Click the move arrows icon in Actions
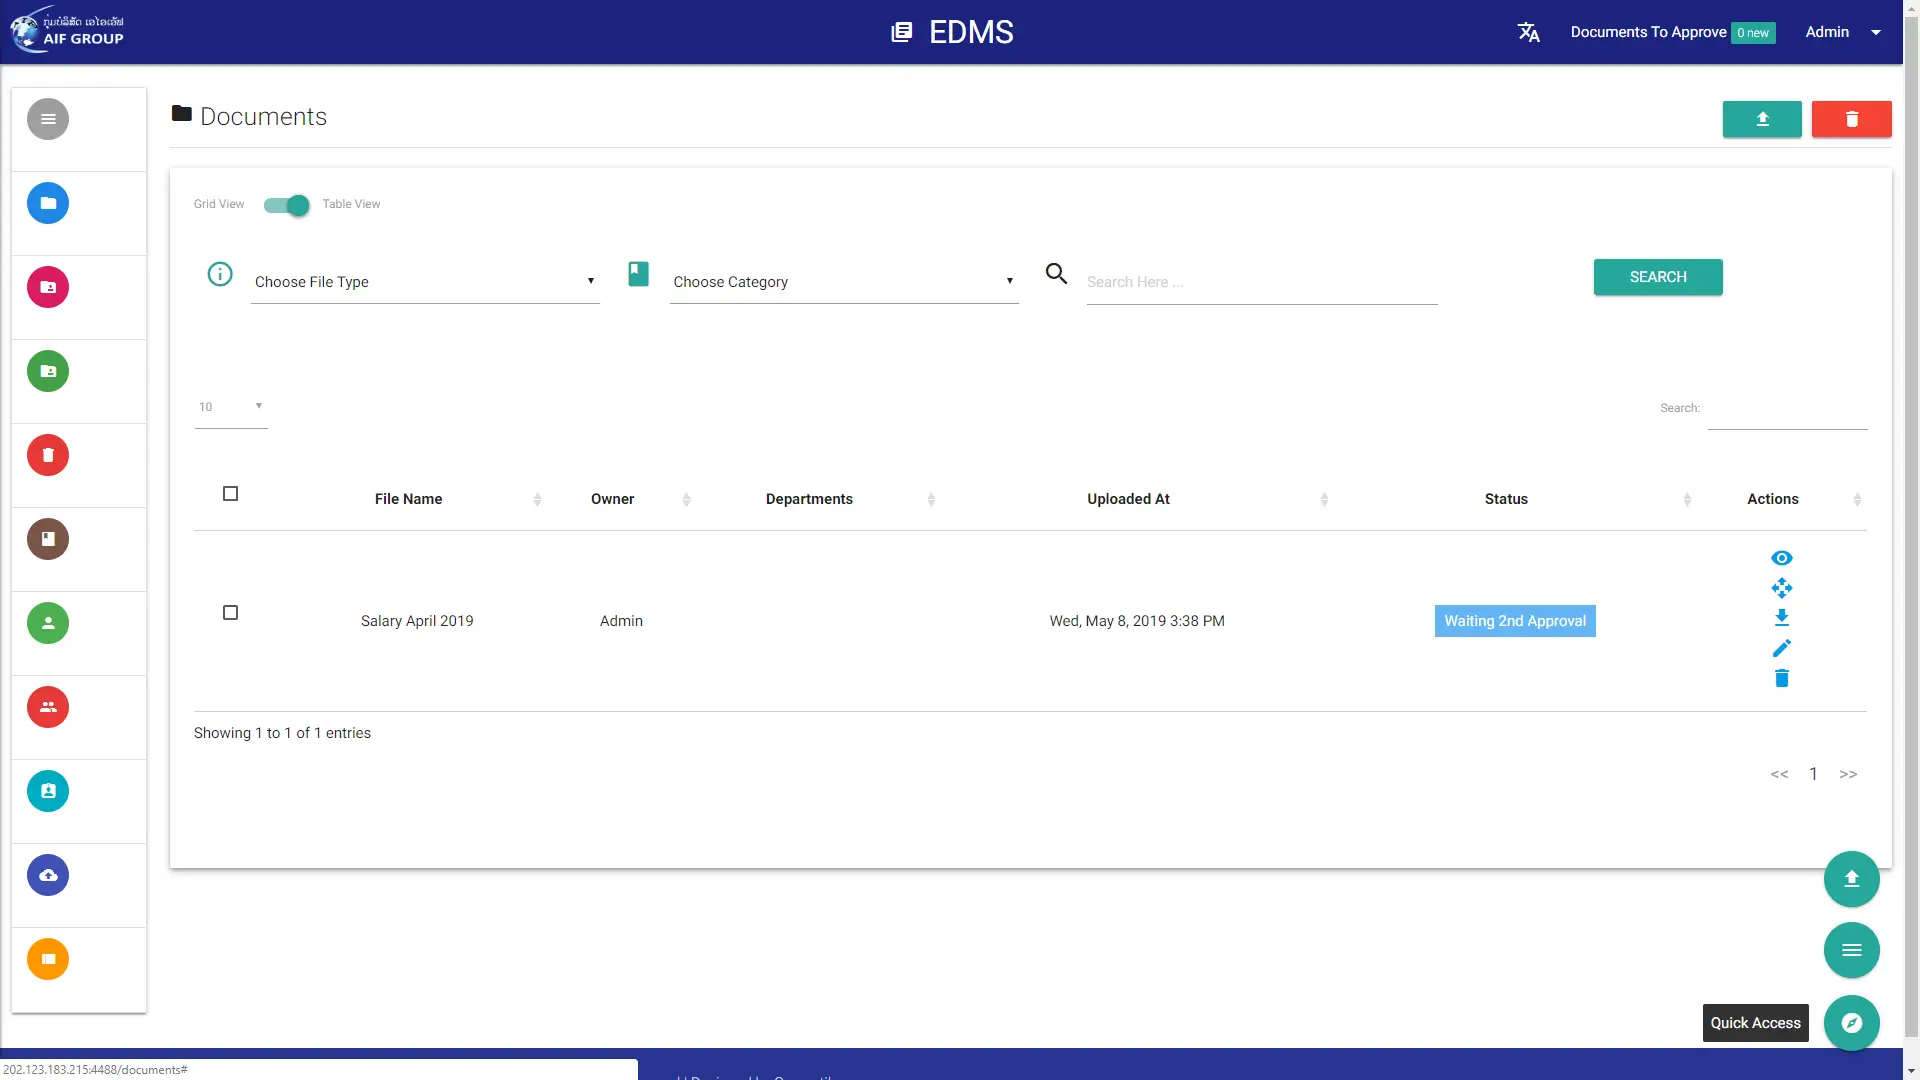This screenshot has height=1080, width=1920. (1781, 588)
